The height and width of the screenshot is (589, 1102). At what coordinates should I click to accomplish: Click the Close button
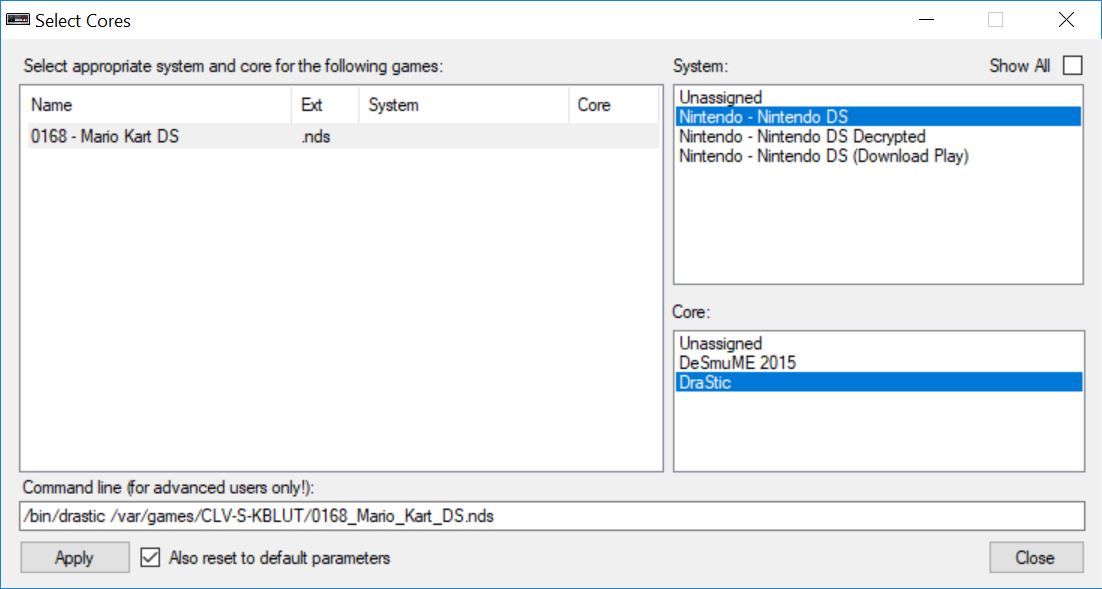(1036, 557)
